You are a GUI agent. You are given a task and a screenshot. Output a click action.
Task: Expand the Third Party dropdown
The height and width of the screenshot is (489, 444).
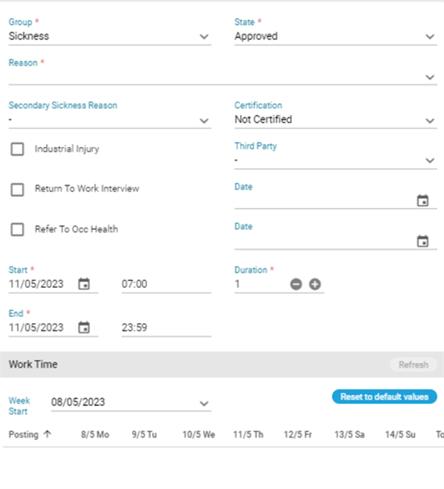tap(336, 161)
